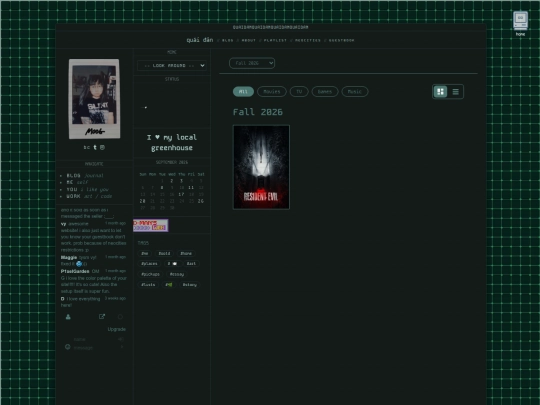Open the Blog link in top nav
Image resolution: width=540 pixels, height=405 pixels.
pos(227,40)
